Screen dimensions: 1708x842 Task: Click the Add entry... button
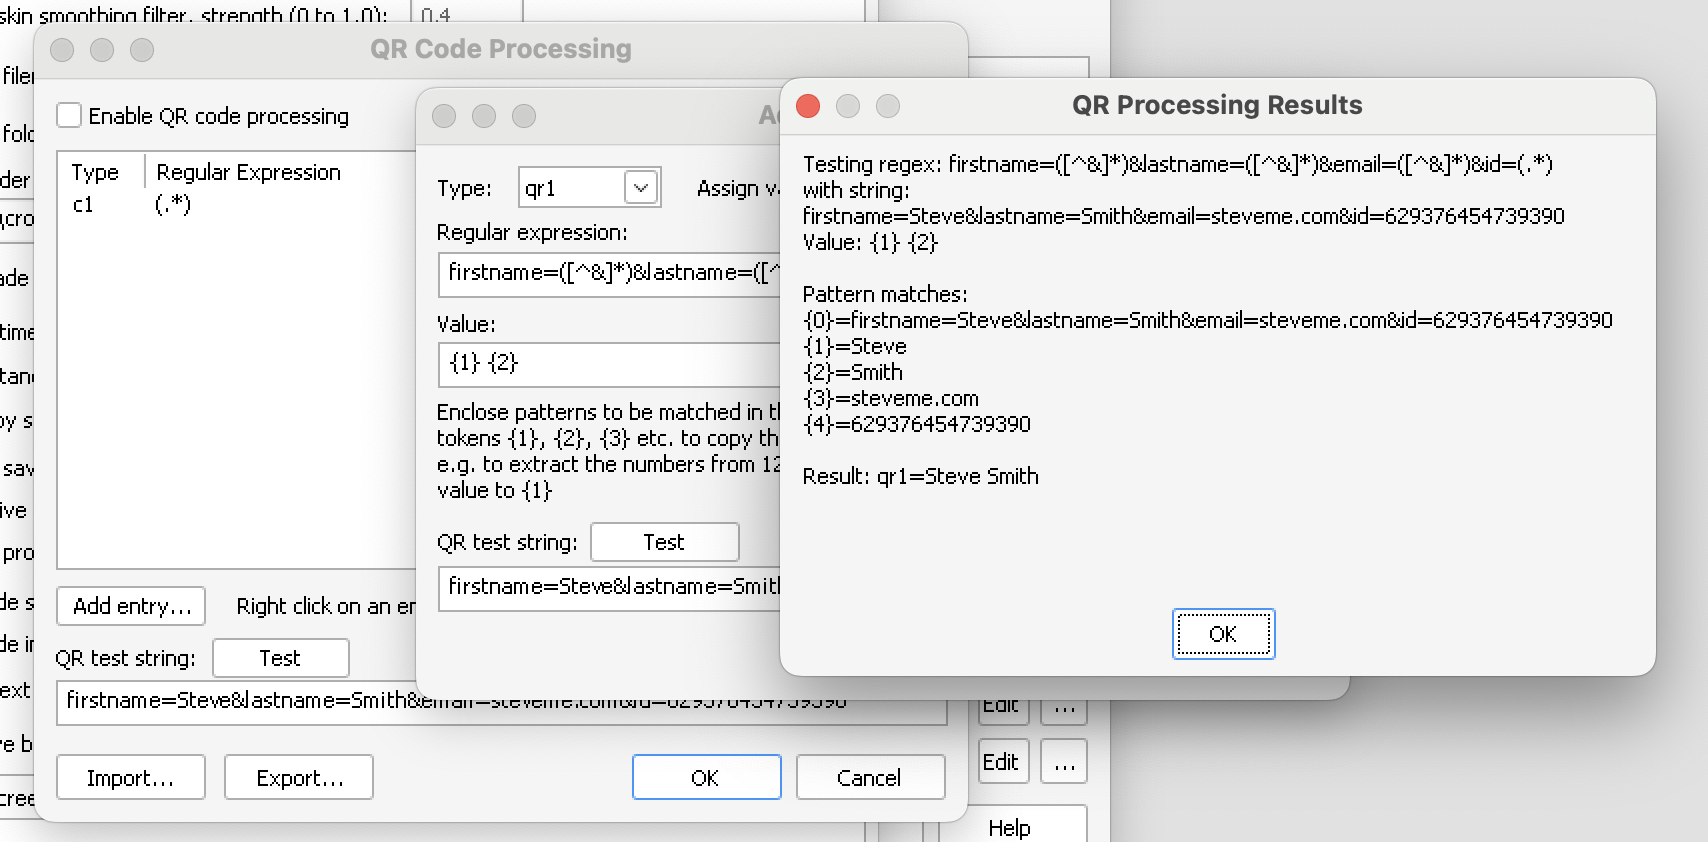click(131, 606)
